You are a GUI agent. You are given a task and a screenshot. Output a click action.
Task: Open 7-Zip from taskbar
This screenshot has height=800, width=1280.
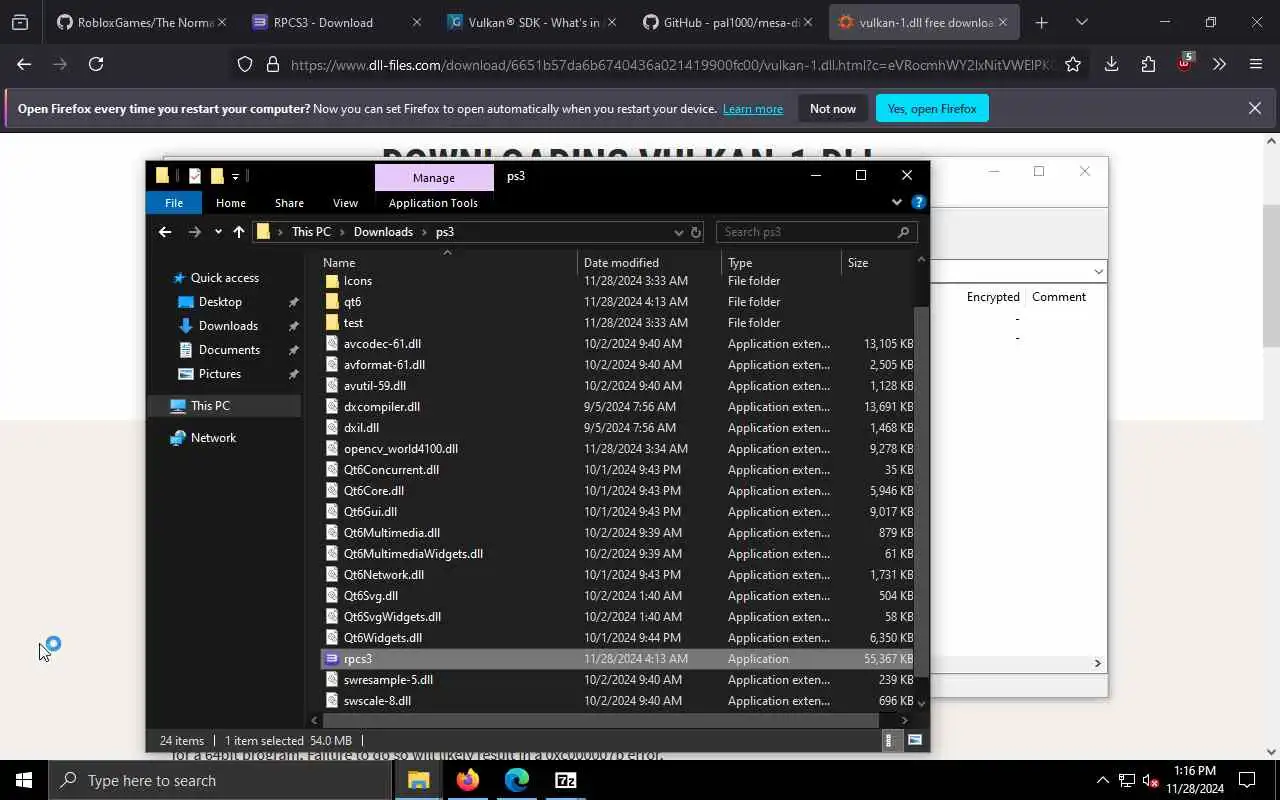pos(565,780)
